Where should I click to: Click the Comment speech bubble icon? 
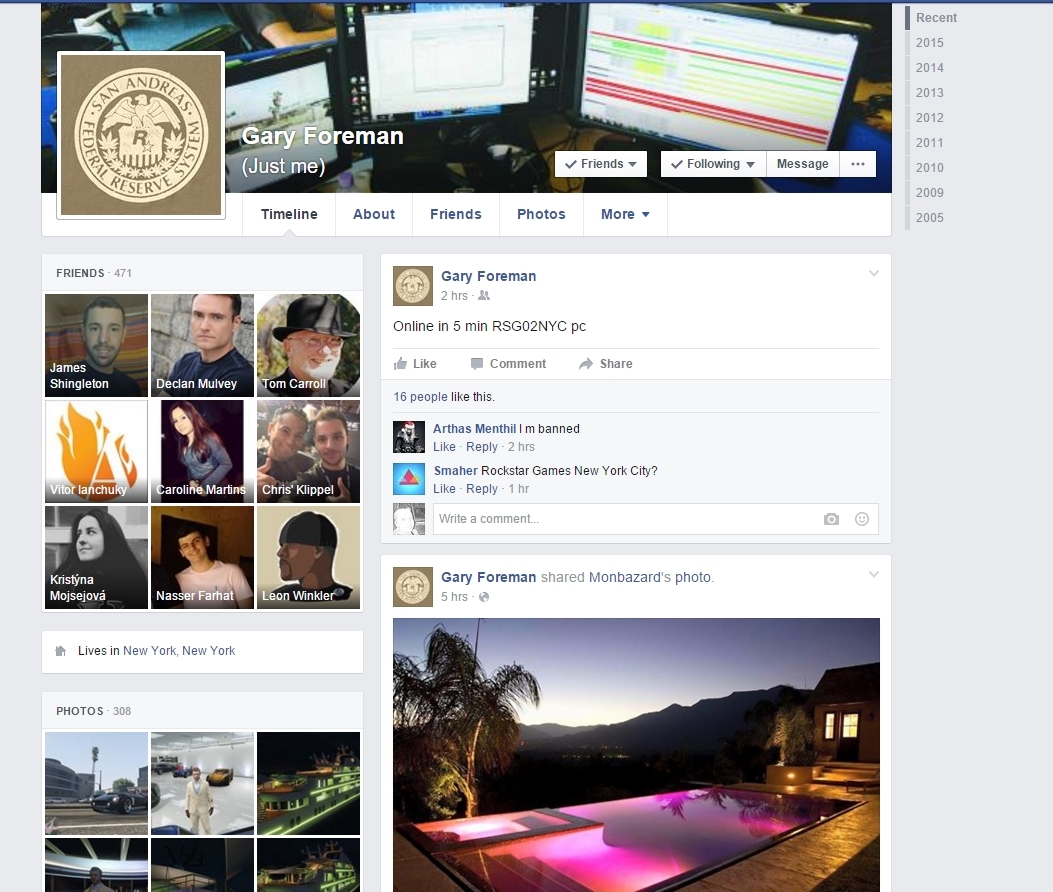coord(477,364)
